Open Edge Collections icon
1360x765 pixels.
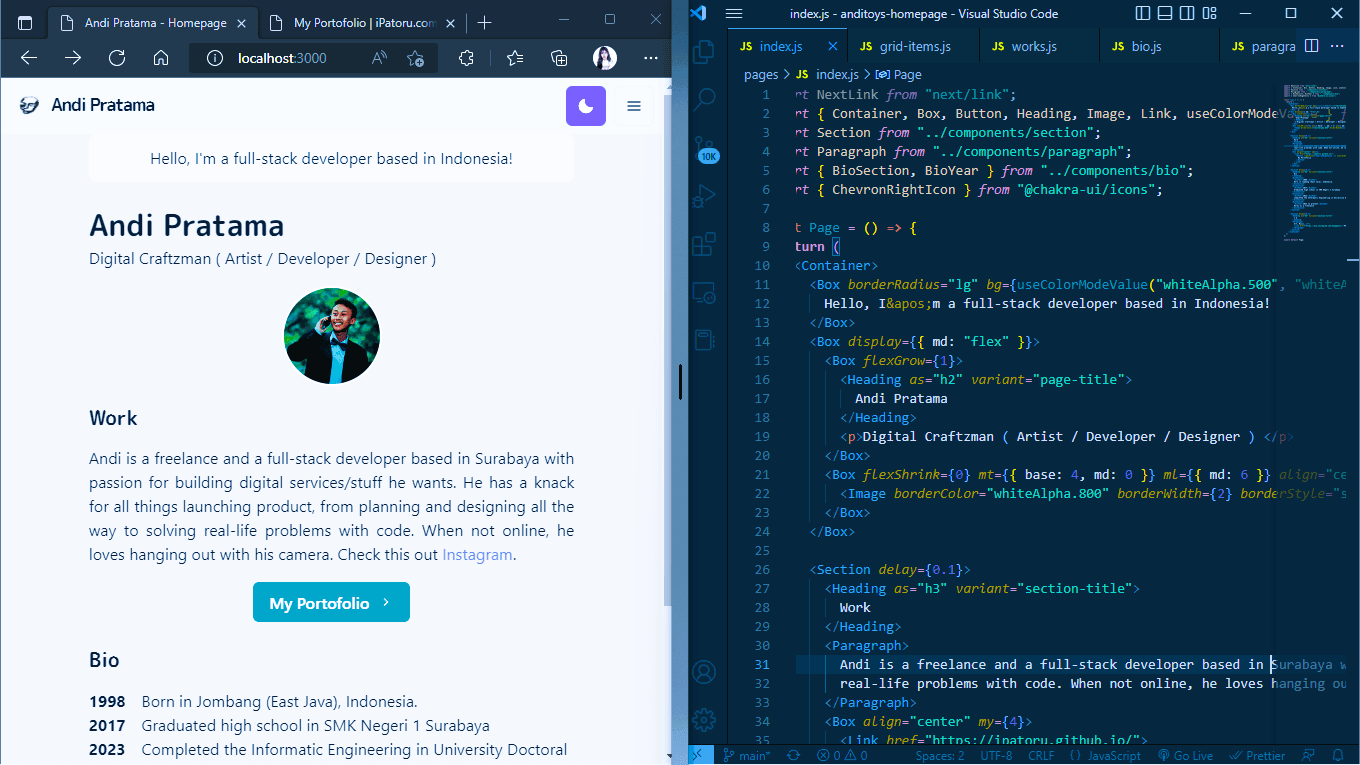pos(559,58)
